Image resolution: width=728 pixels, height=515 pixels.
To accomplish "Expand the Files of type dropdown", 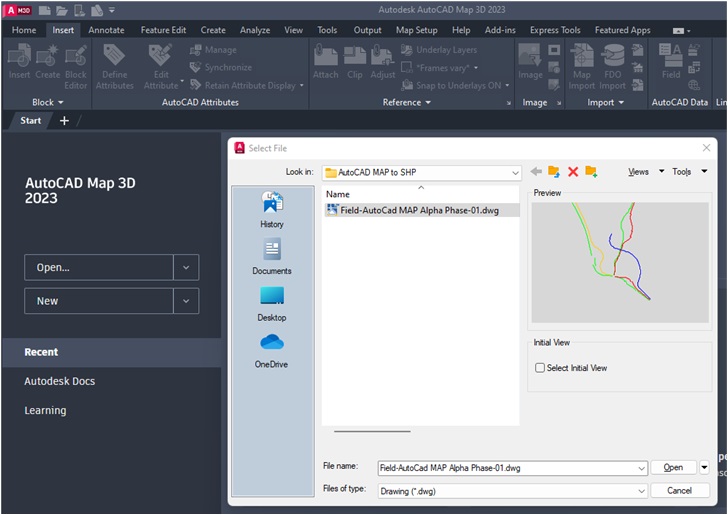I will [x=641, y=491].
